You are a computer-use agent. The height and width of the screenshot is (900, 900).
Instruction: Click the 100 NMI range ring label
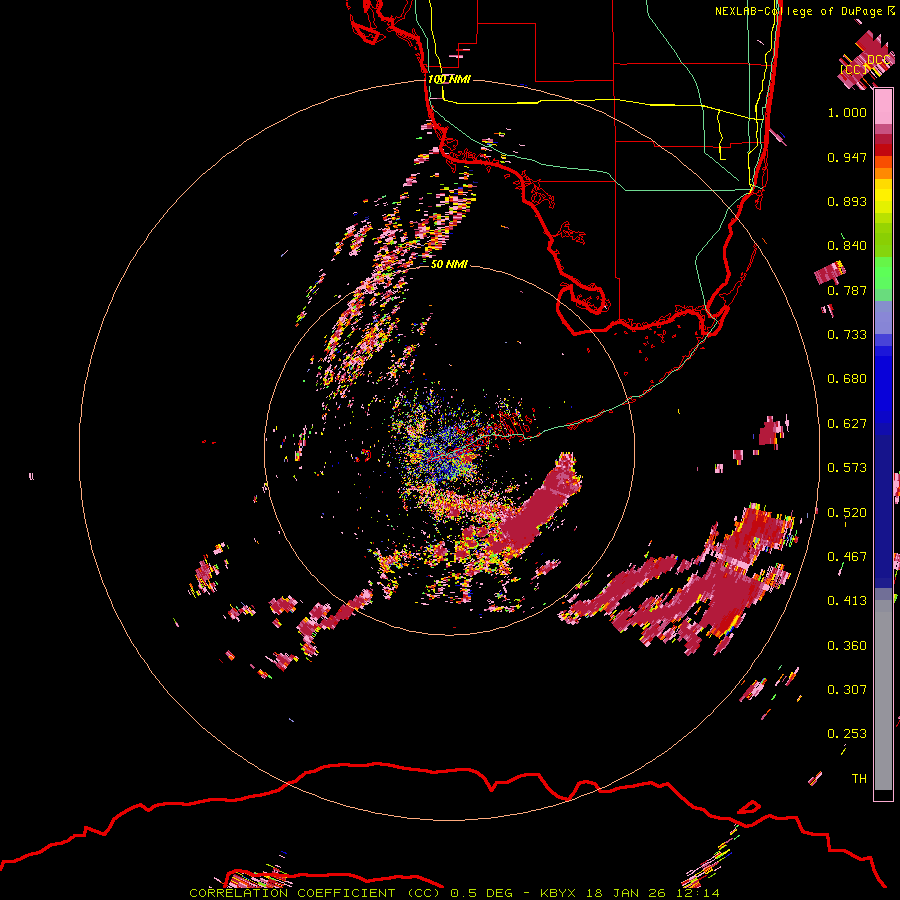pos(449,79)
